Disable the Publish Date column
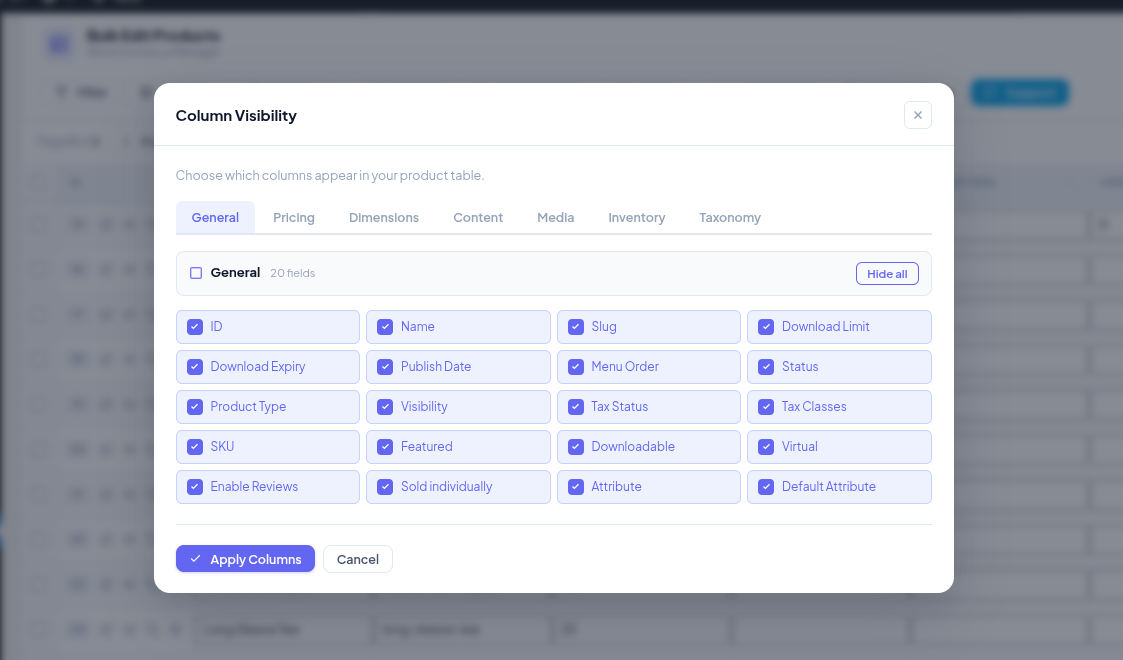 pos(385,366)
